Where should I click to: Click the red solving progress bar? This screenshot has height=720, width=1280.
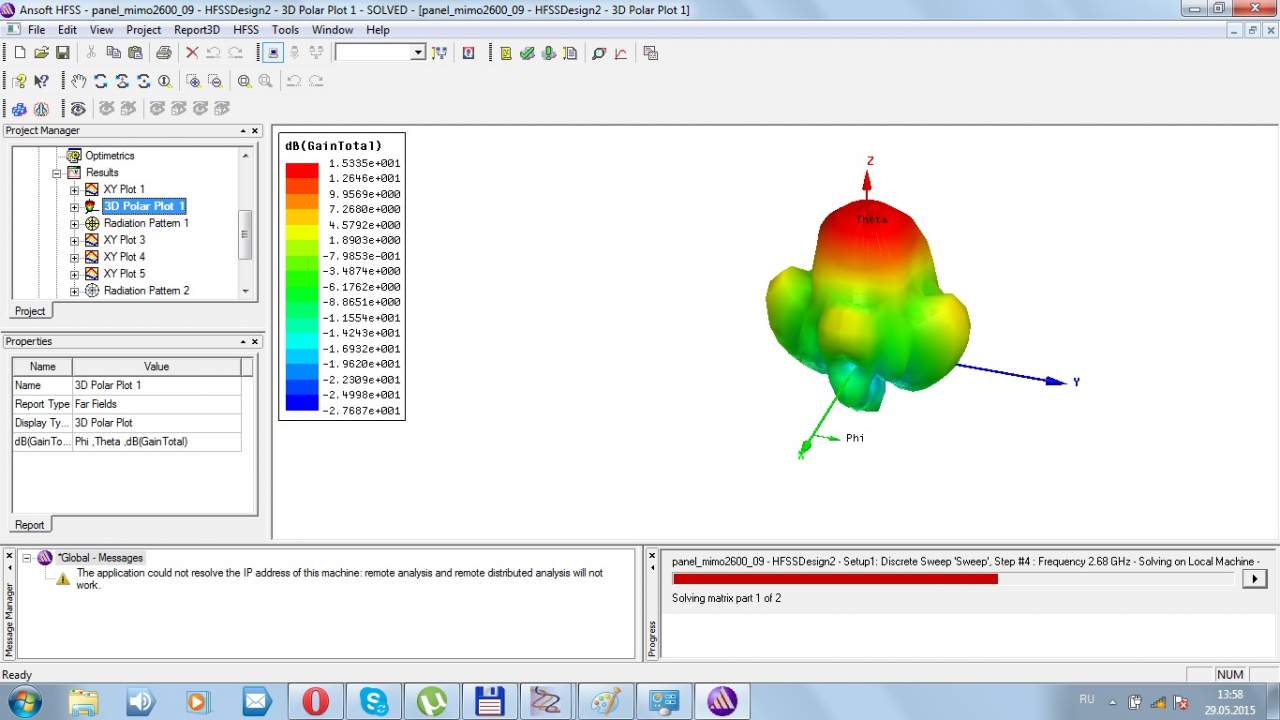835,579
